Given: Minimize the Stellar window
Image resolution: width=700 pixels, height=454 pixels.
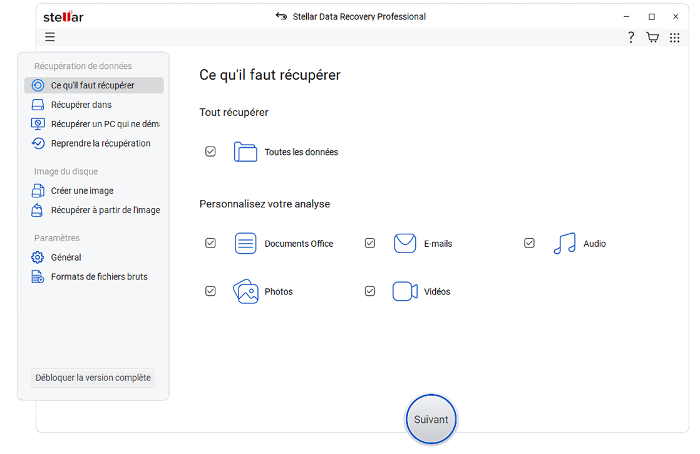Looking at the screenshot, I should [626, 17].
